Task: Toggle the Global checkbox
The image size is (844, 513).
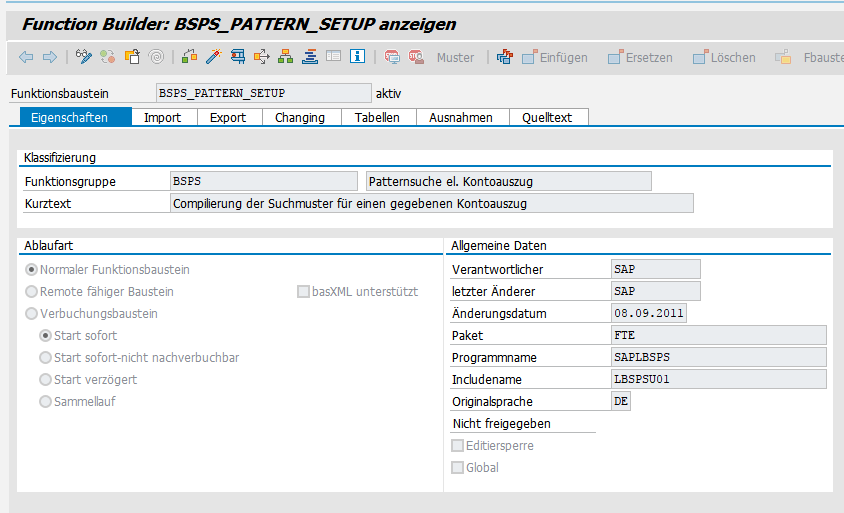Action: (458, 468)
